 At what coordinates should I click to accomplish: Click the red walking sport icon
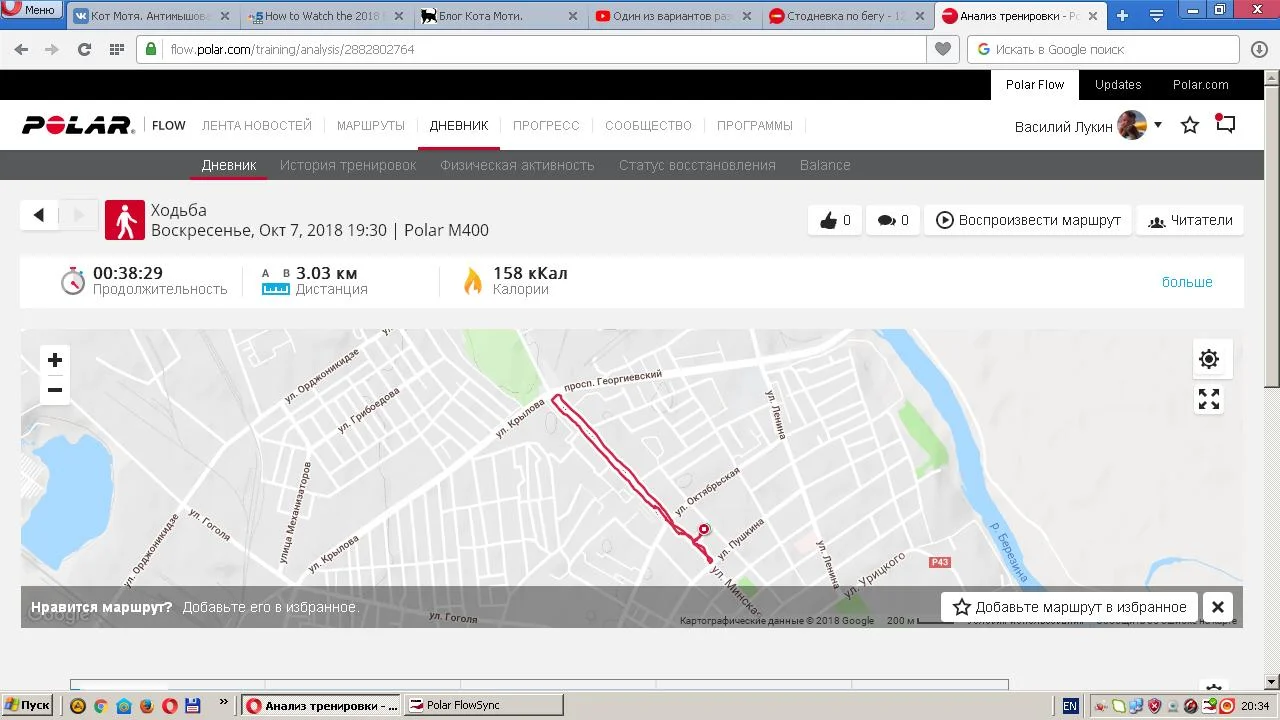(x=125, y=220)
